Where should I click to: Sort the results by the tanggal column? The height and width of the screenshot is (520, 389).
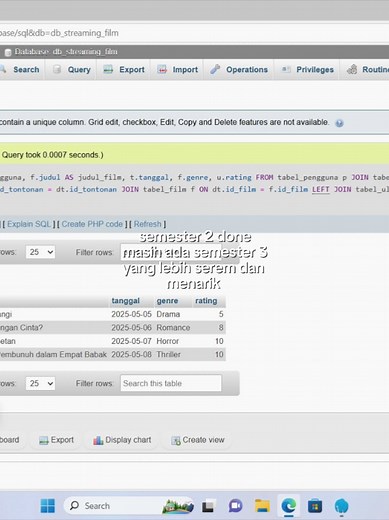[125, 301]
